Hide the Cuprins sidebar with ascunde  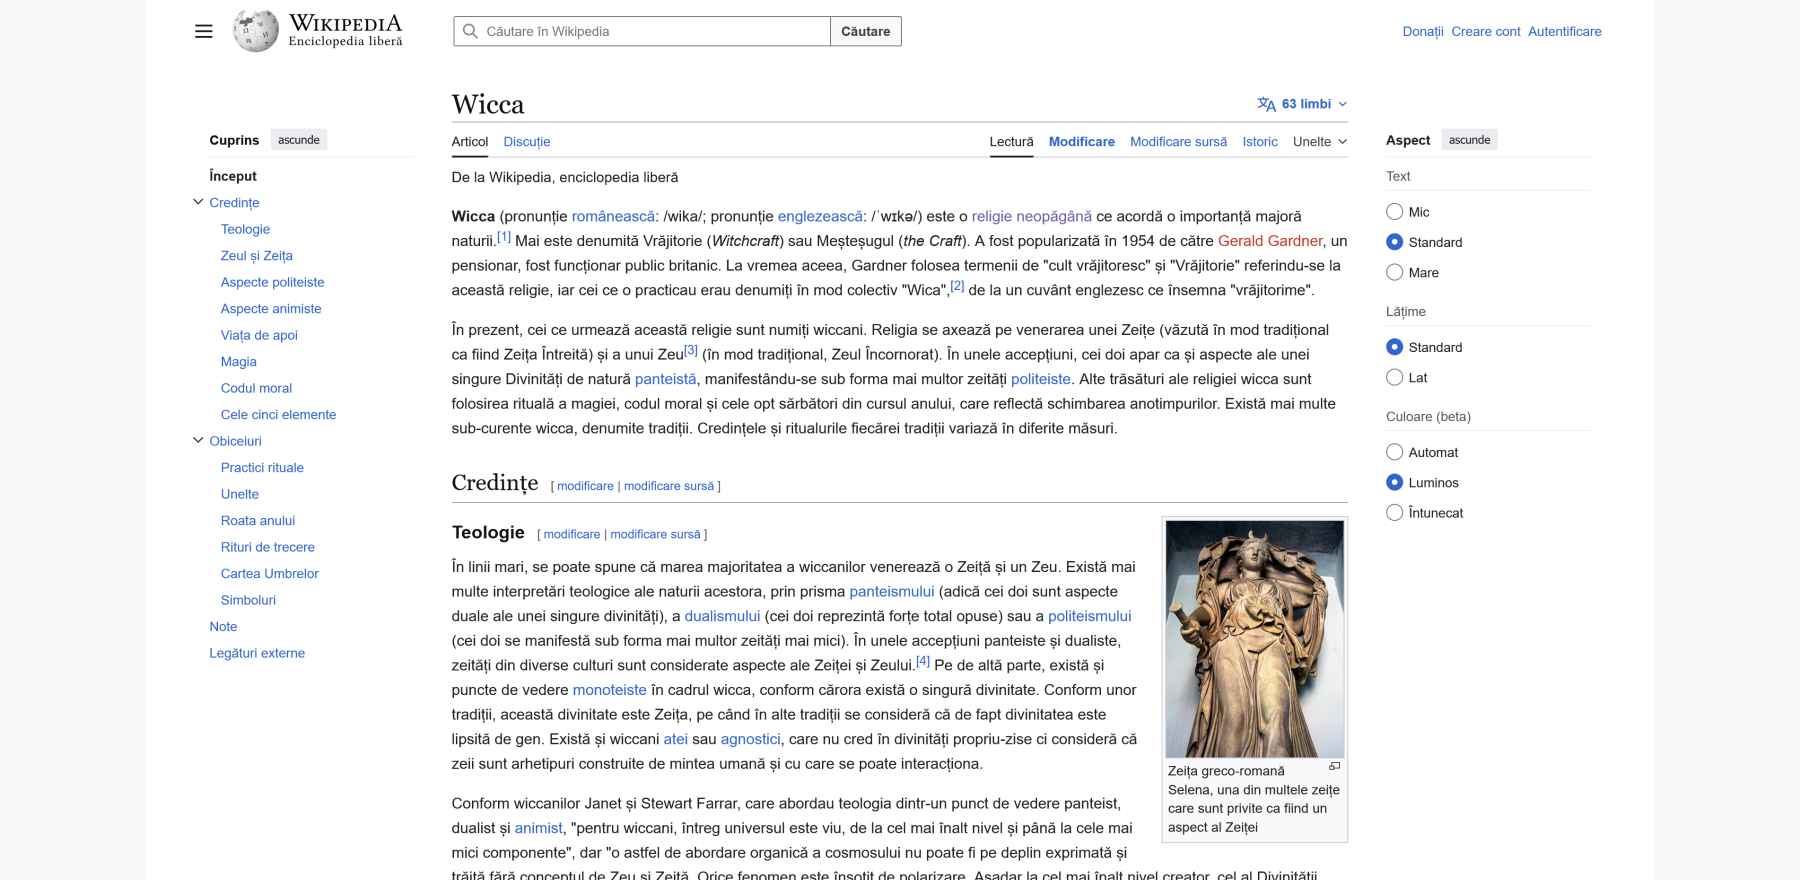pos(298,140)
